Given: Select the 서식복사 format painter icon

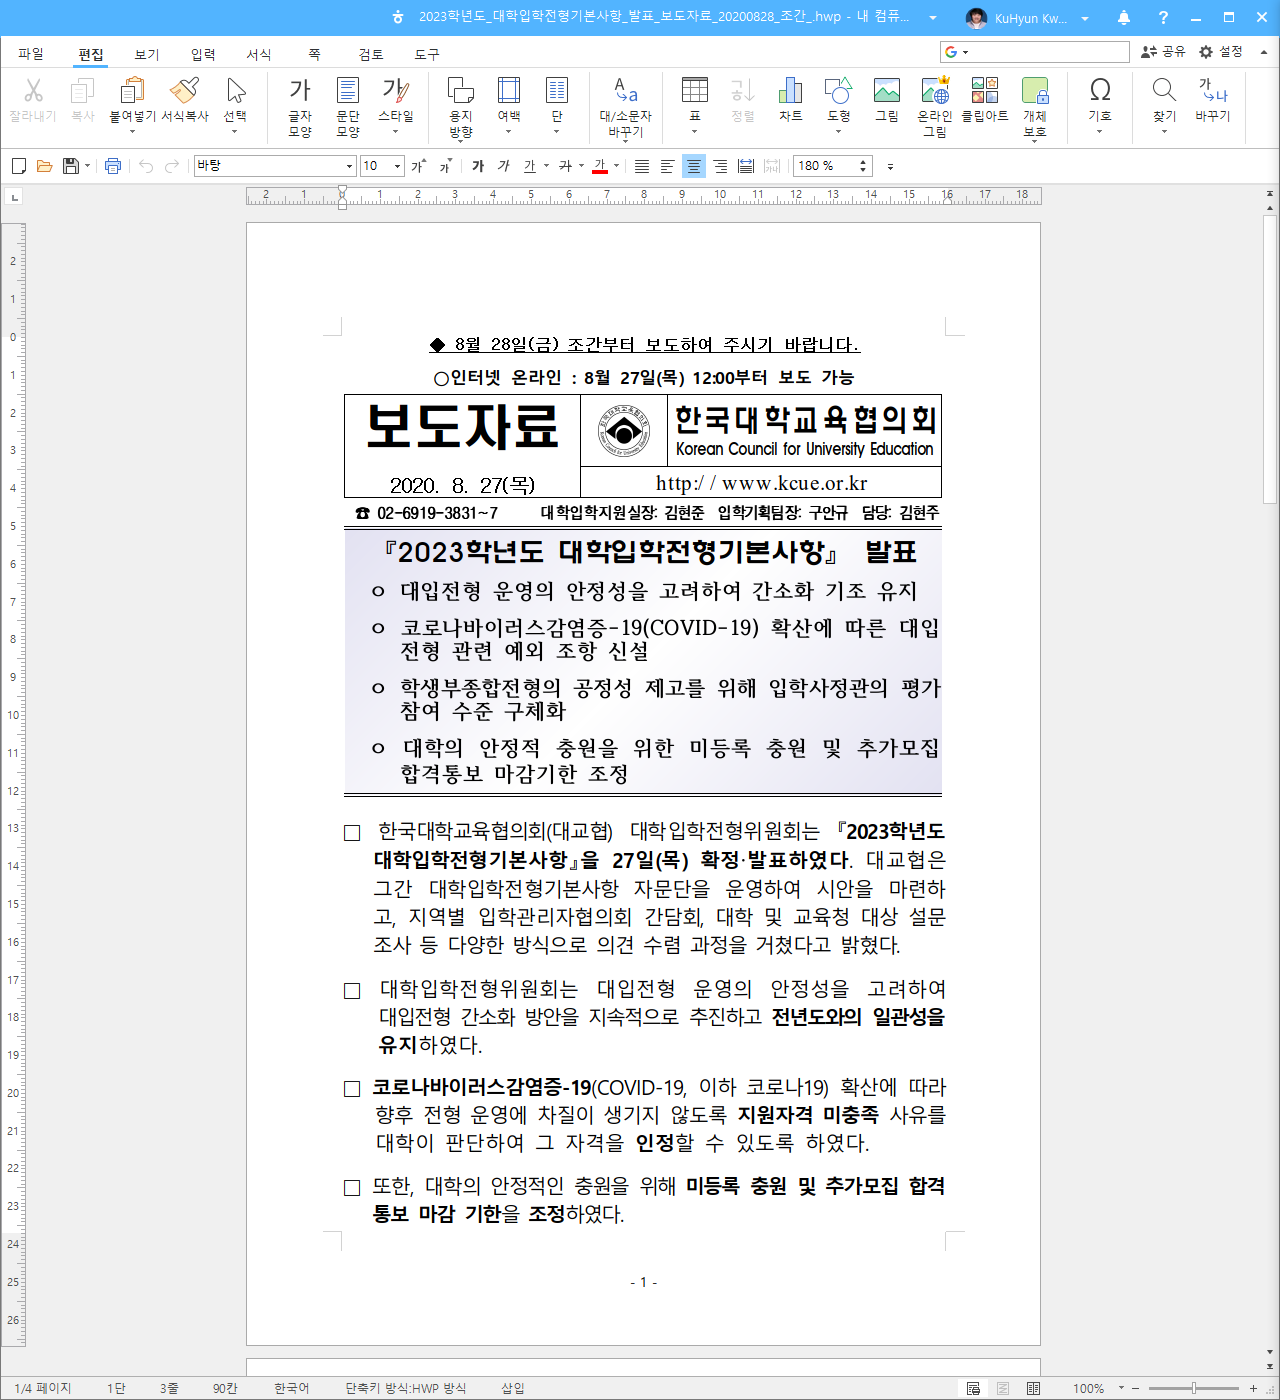Looking at the screenshot, I should (x=185, y=91).
